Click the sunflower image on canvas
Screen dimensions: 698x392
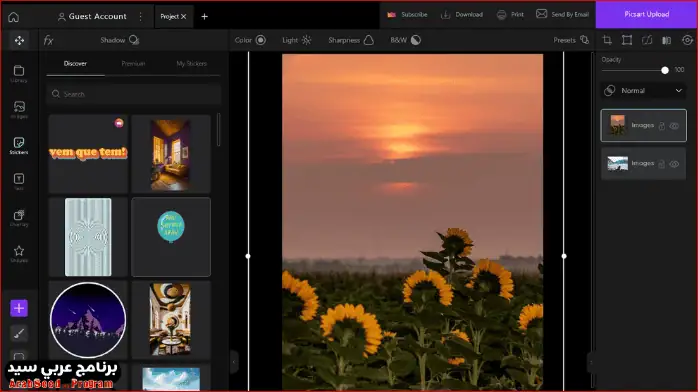[412, 222]
